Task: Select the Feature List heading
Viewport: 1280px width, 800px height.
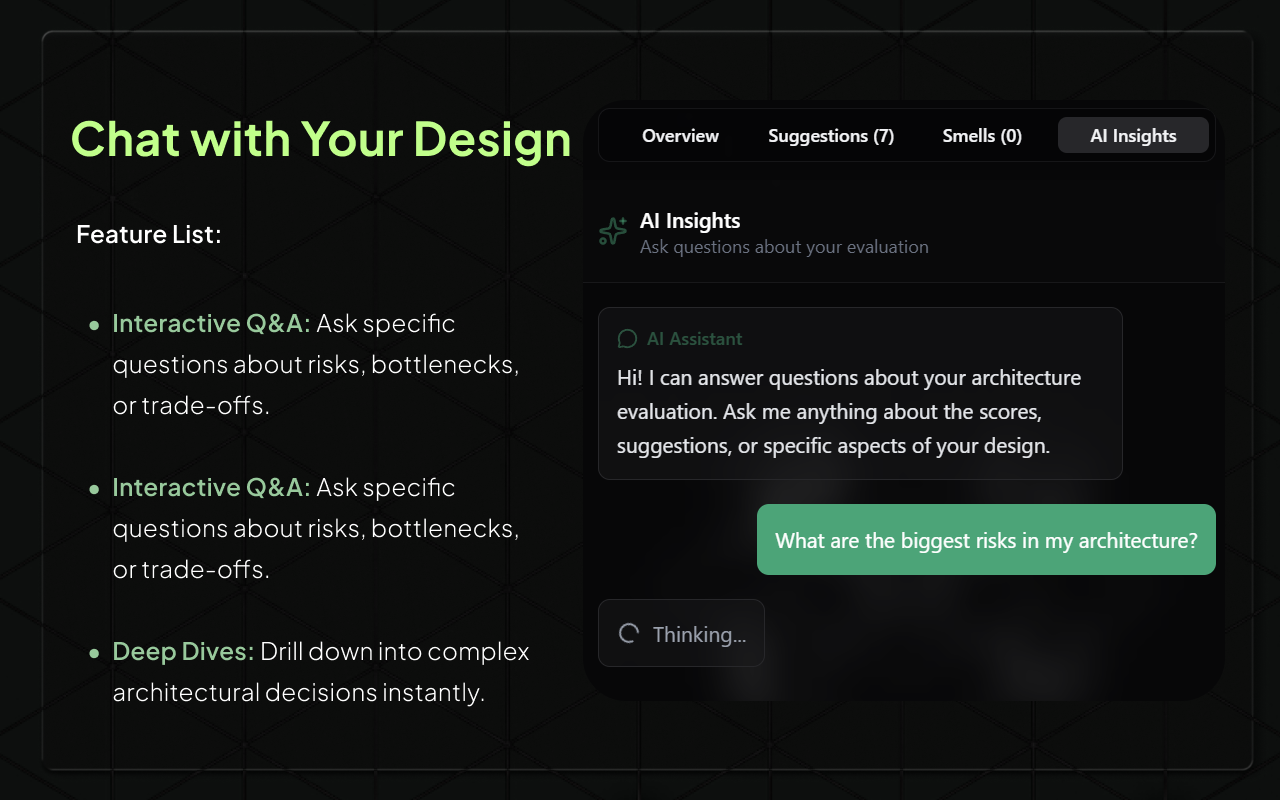Action: (149, 234)
